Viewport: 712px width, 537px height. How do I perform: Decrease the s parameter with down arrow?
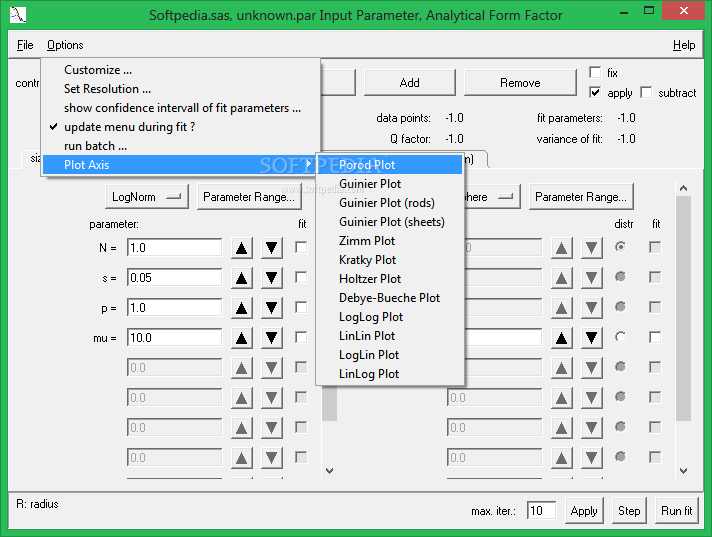point(272,278)
